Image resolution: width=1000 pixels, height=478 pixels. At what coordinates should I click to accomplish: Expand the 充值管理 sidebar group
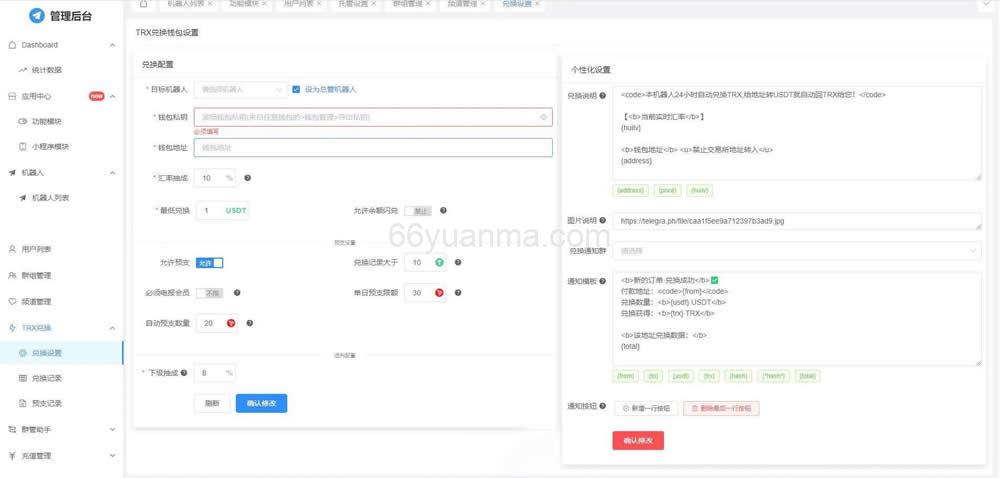[113, 456]
